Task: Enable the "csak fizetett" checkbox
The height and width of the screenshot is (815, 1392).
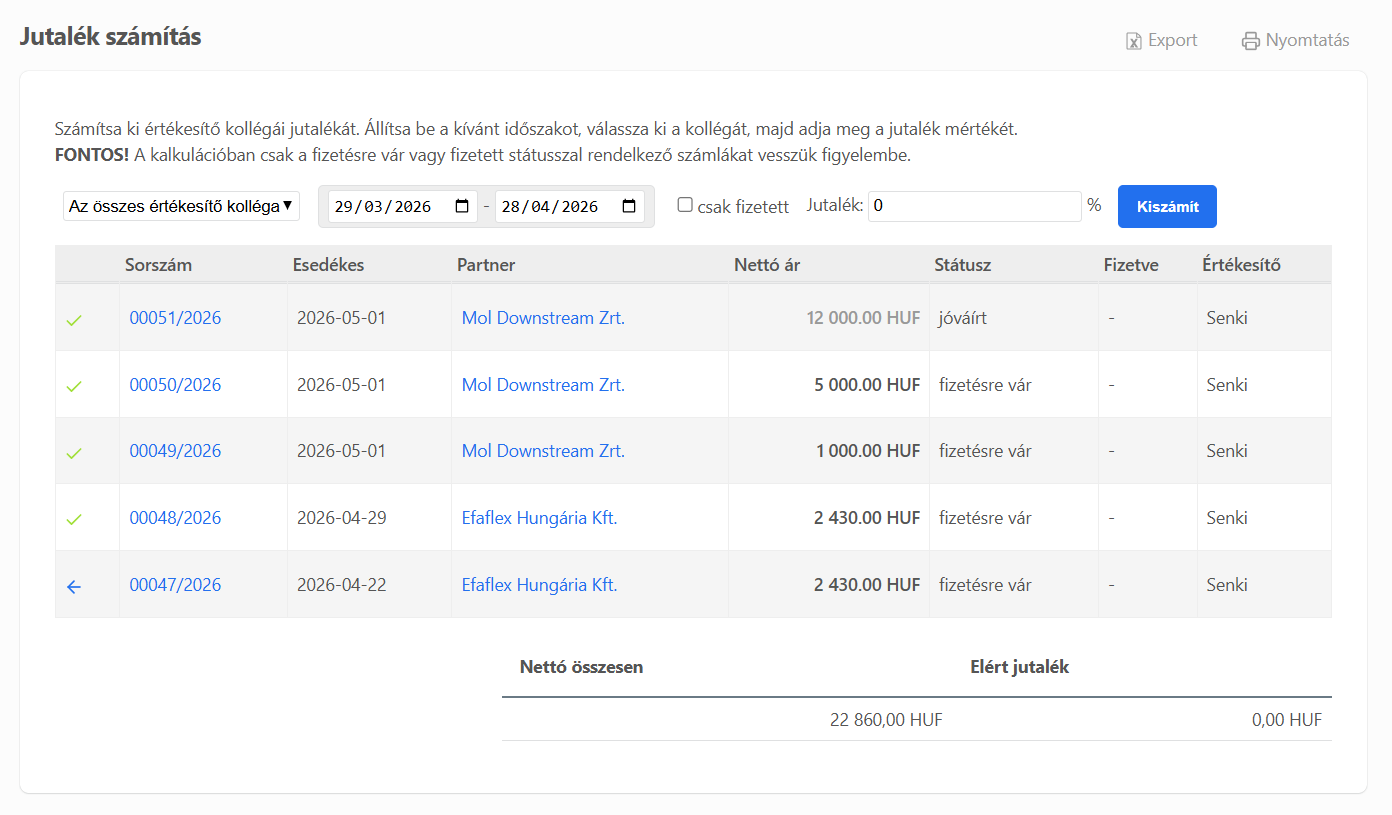Action: pos(685,205)
